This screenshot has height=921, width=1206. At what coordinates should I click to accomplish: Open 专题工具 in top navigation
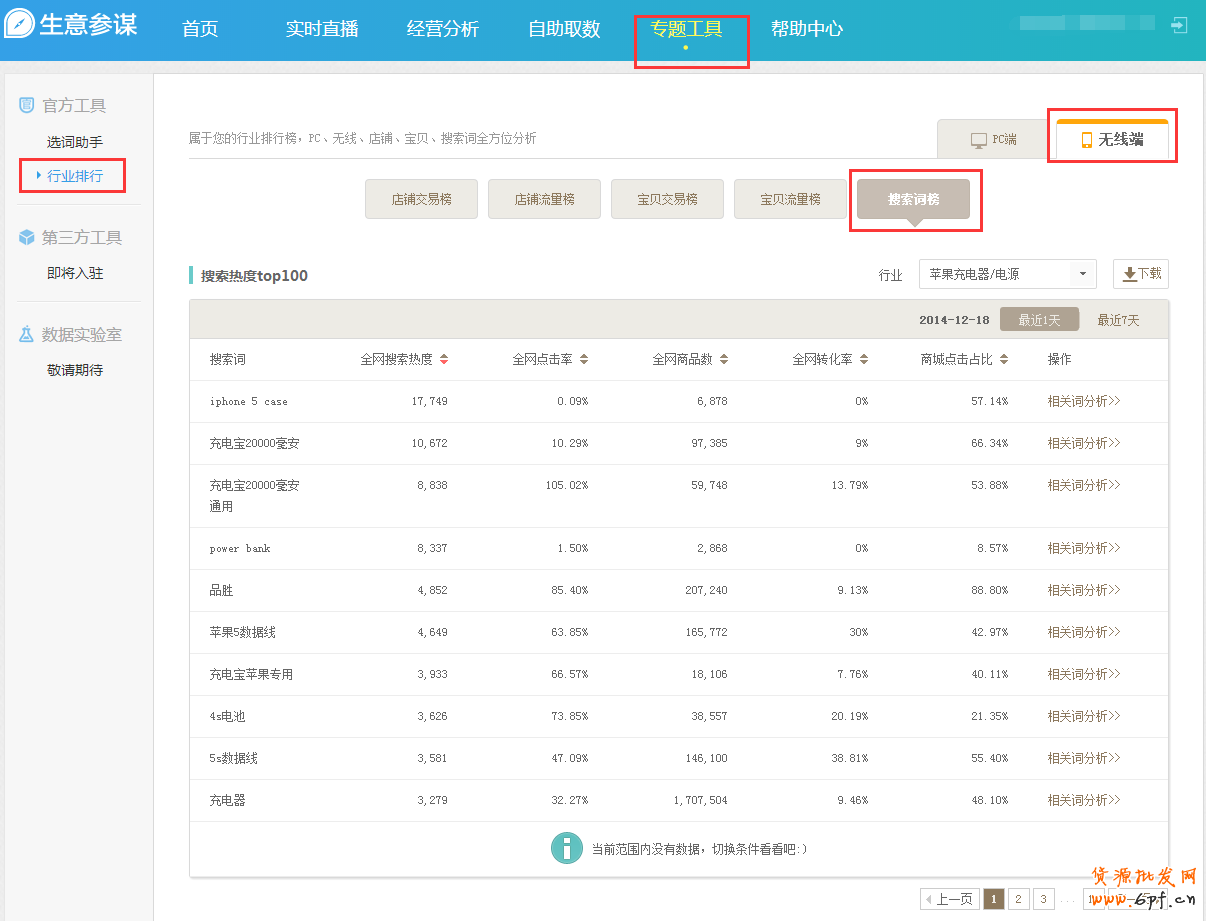(x=686, y=29)
